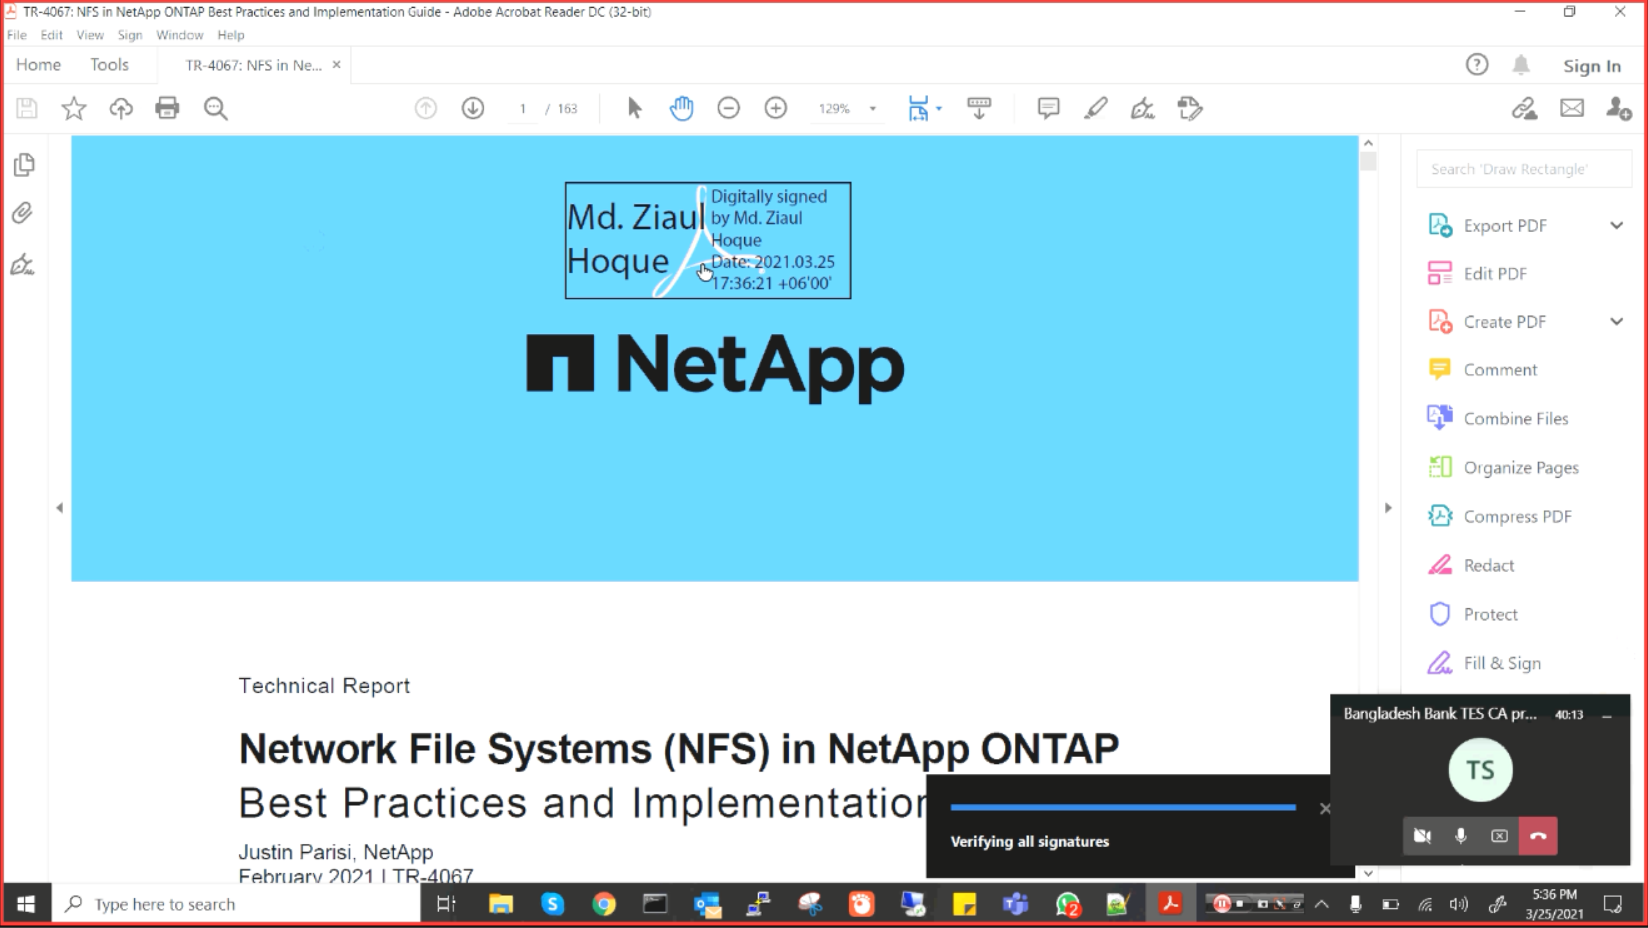Open the Edit menu

[52, 35]
